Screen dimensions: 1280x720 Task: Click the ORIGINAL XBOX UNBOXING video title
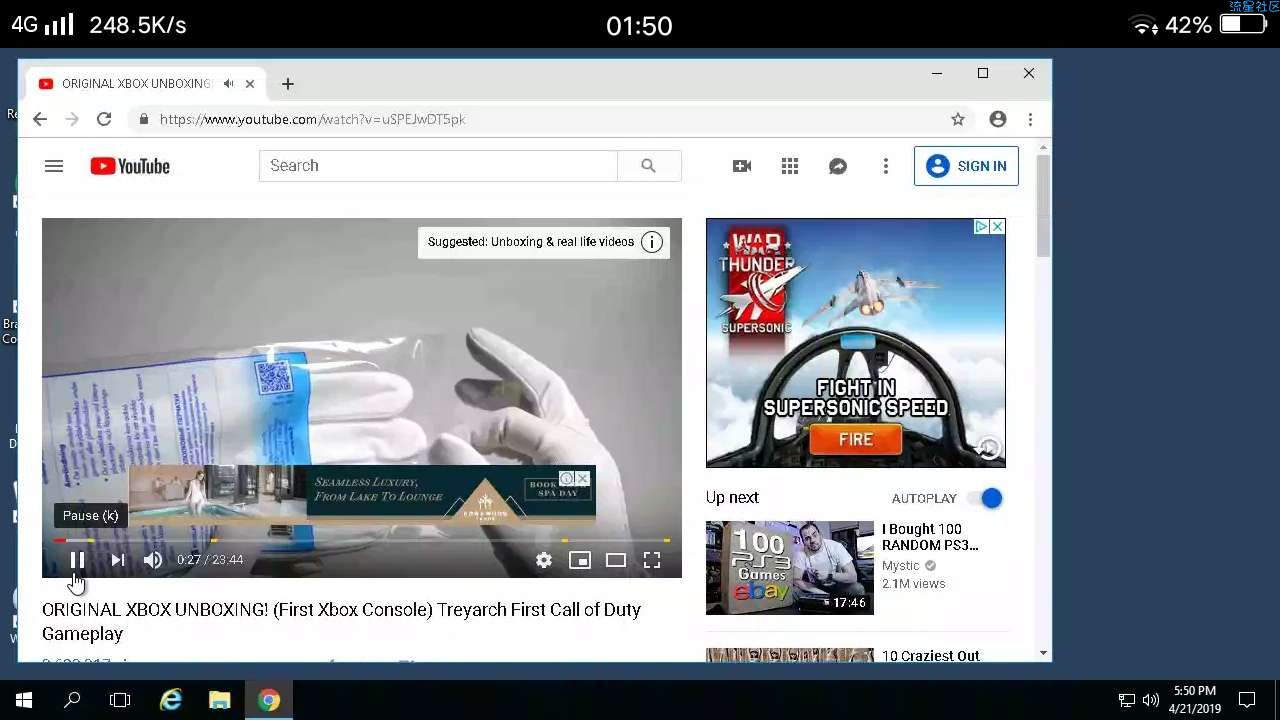pyautogui.click(x=341, y=621)
